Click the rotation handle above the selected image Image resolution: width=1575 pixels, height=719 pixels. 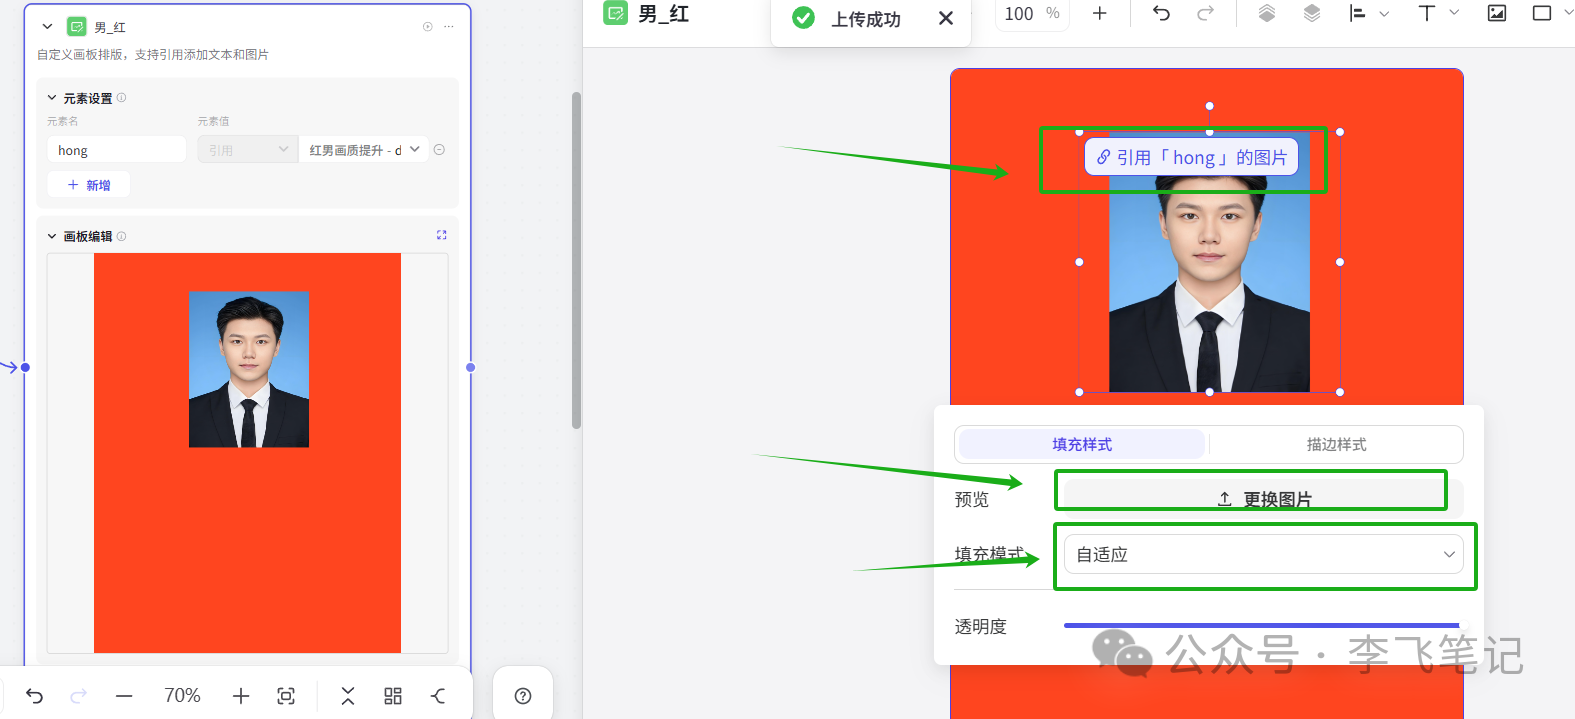(x=1209, y=106)
